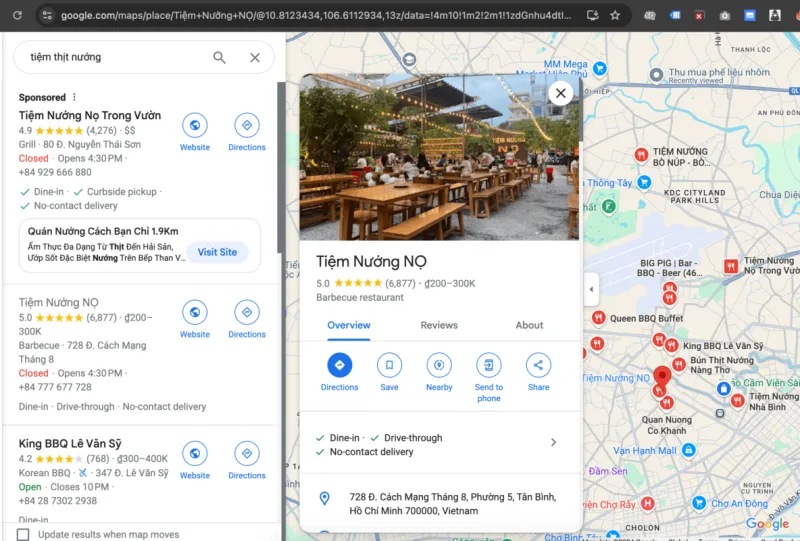Viewport: 800px width, 541px height.
Task: Search Nearby from the place card
Action: pyautogui.click(x=439, y=365)
